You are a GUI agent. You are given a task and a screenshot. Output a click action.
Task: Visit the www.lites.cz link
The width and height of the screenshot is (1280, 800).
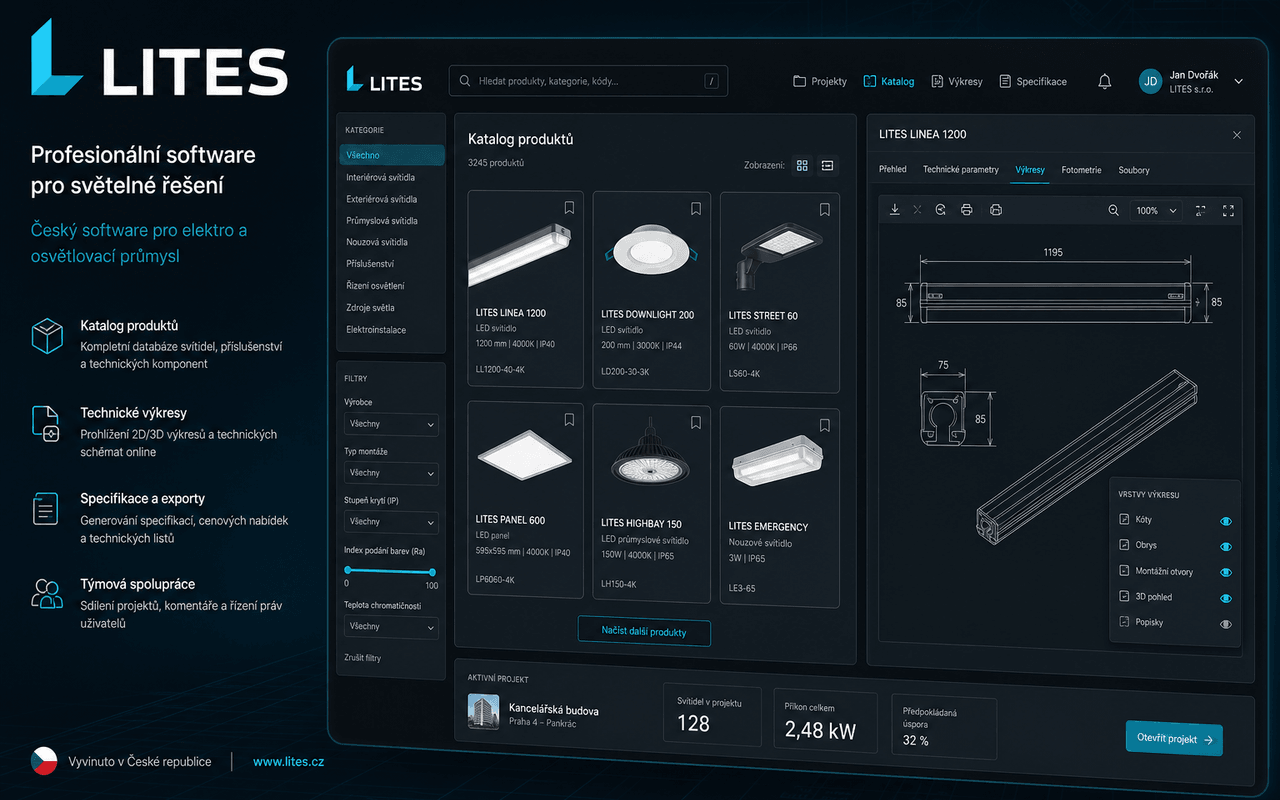[x=288, y=762]
